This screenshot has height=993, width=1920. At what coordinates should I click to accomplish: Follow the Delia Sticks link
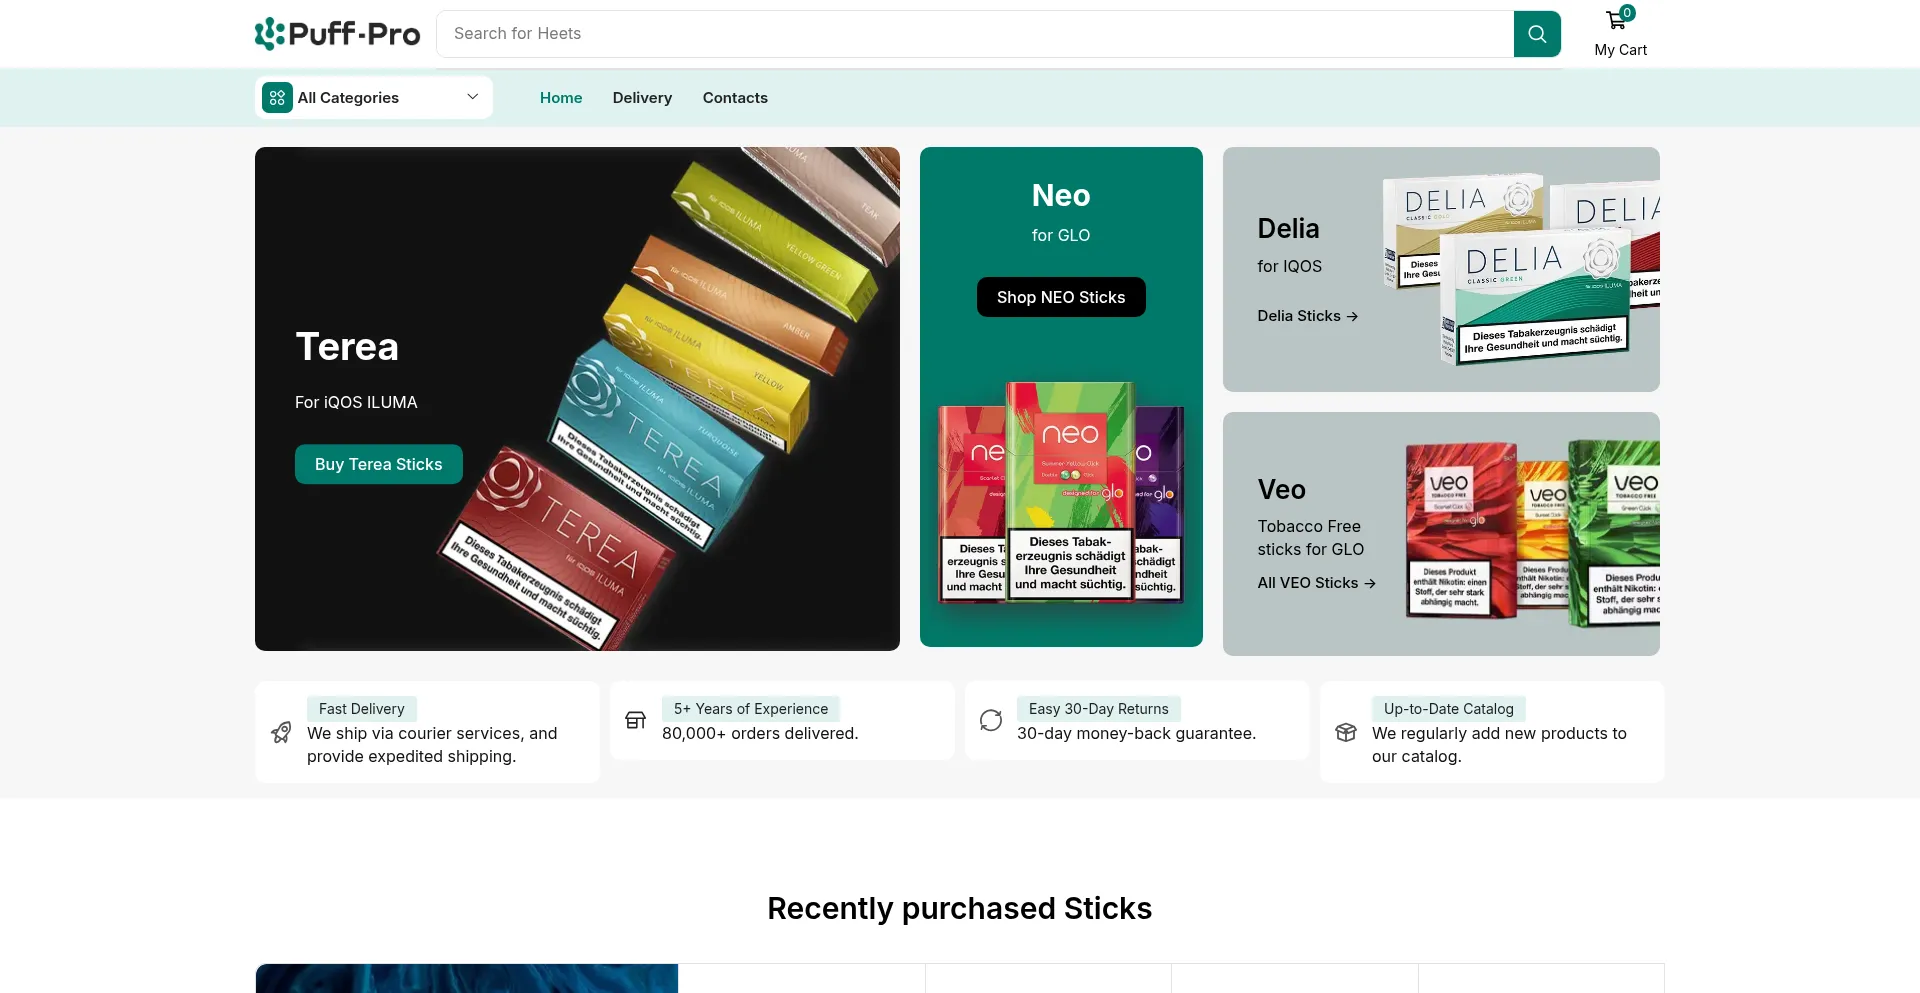pos(1308,316)
